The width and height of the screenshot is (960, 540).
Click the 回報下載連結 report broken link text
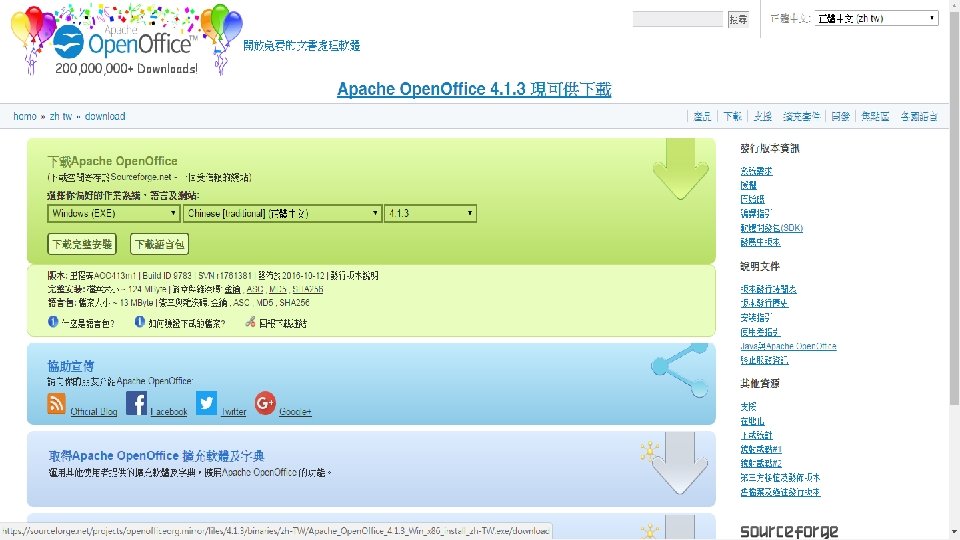[x=282, y=323]
